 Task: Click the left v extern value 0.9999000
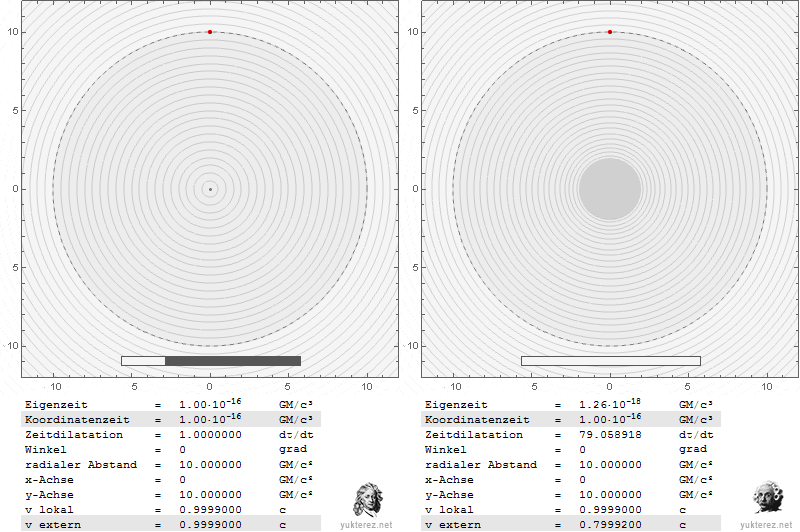pos(212,525)
